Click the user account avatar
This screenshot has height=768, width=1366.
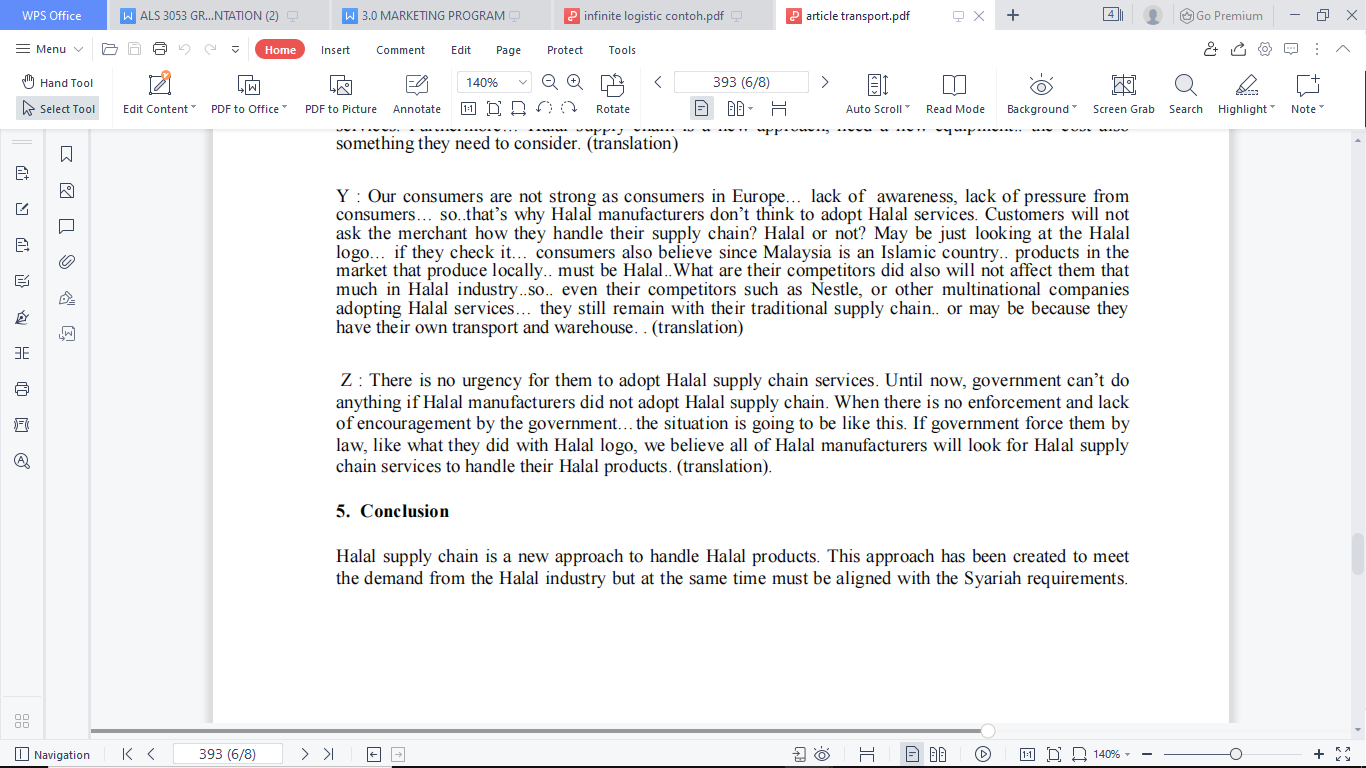tap(1153, 15)
